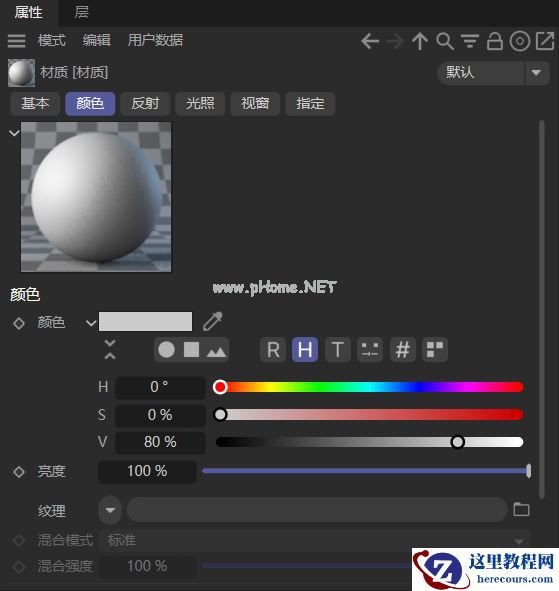This screenshot has width=559, height=591.
Task: Select the 颜色 material tab
Action: coord(90,103)
